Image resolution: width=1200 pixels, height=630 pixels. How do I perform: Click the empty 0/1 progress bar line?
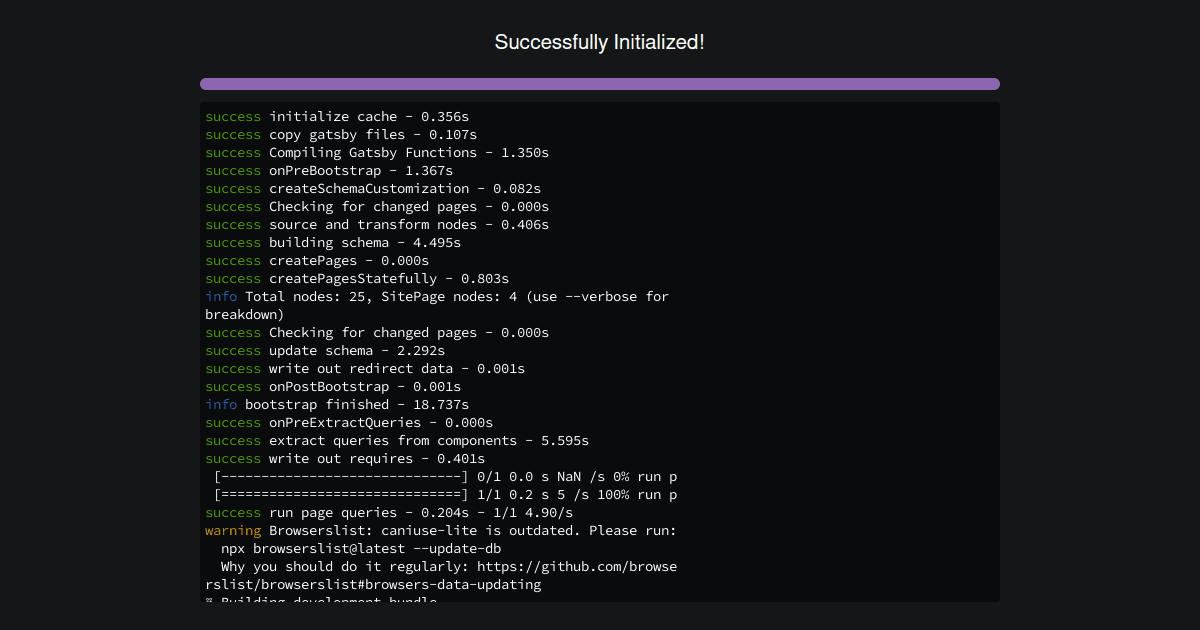(400, 476)
